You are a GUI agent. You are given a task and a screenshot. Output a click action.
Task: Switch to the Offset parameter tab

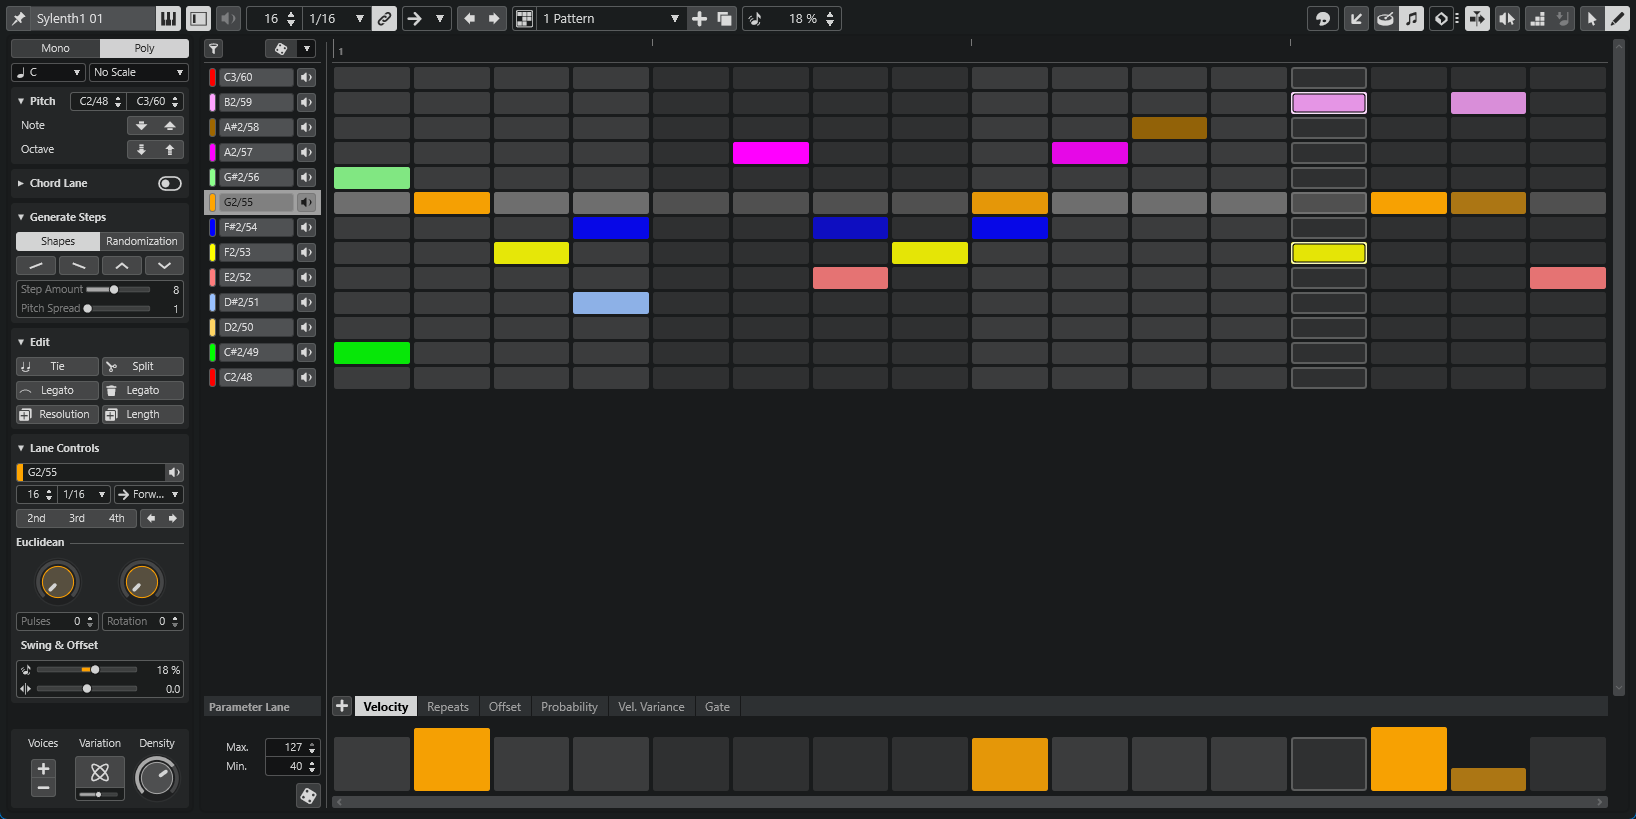click(505, 706)
